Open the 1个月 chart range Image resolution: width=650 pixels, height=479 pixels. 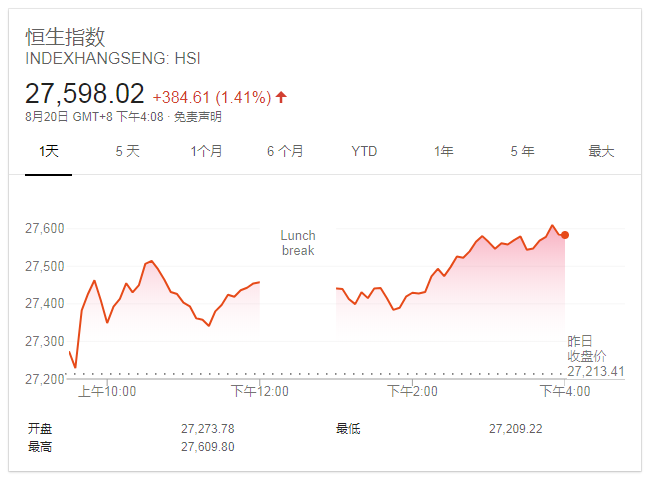[206, 151]
